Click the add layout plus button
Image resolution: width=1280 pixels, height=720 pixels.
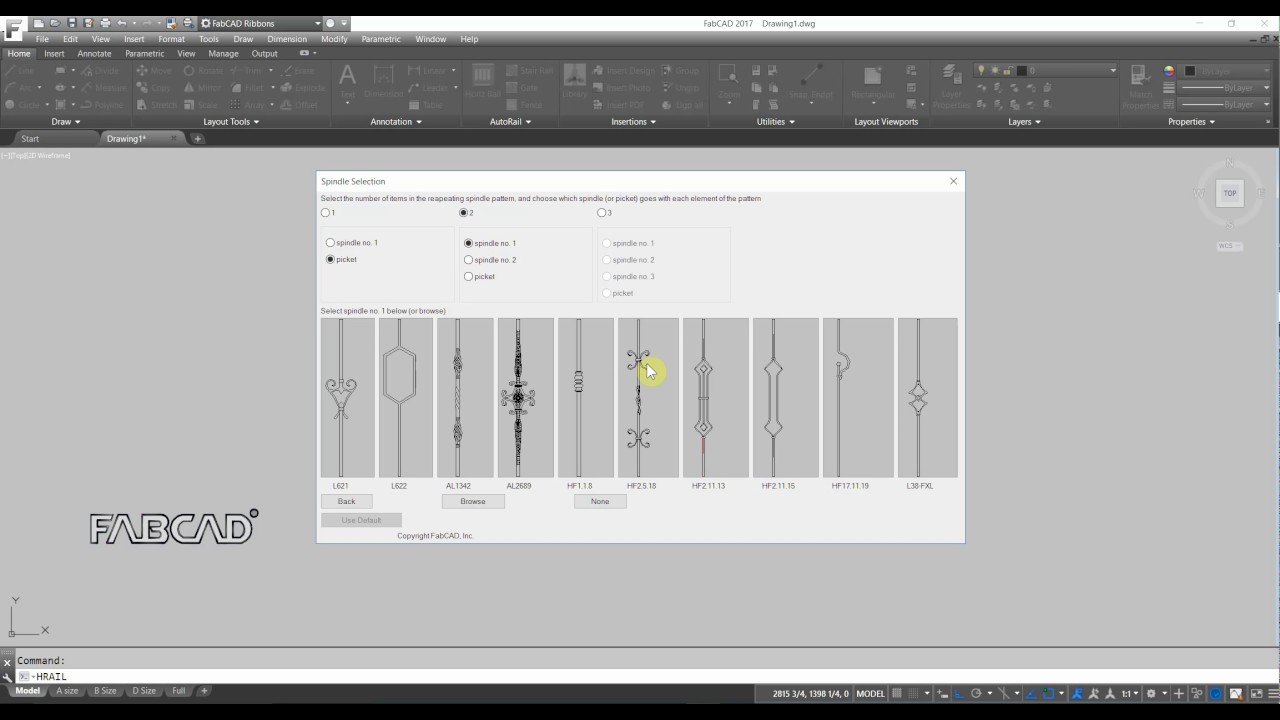point(204,691)
